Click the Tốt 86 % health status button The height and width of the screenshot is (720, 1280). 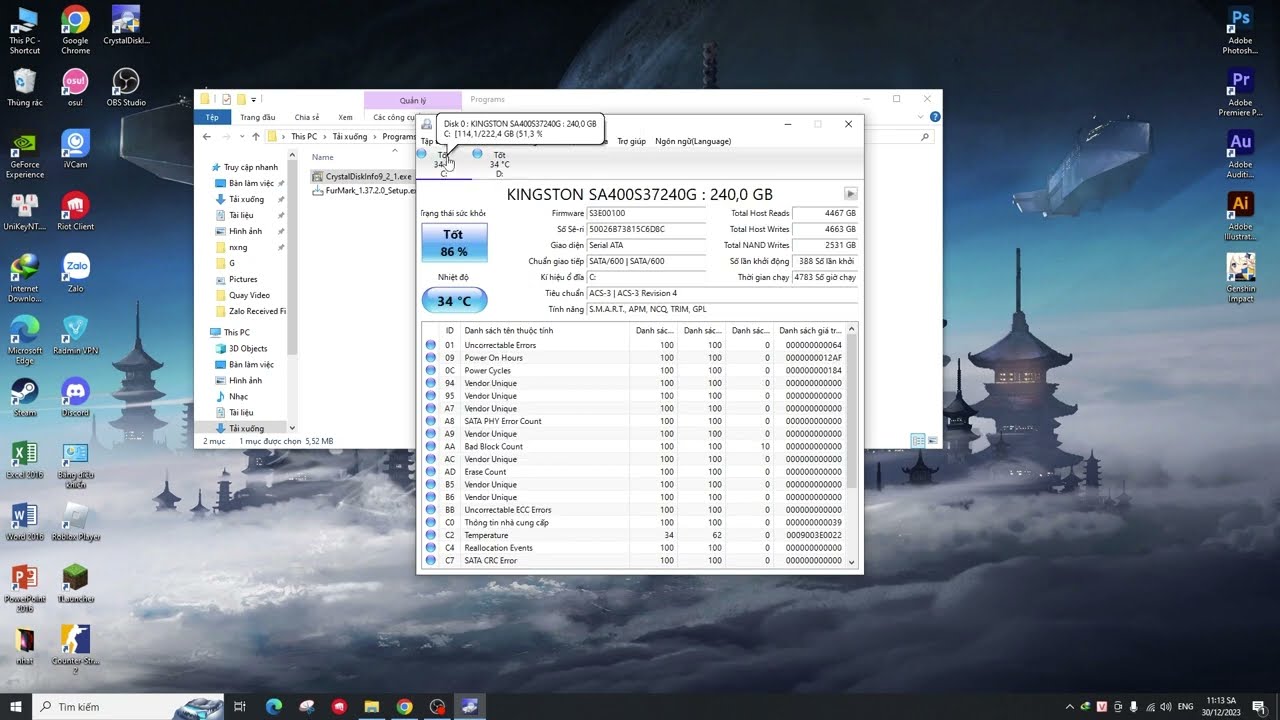pos(454,243)
